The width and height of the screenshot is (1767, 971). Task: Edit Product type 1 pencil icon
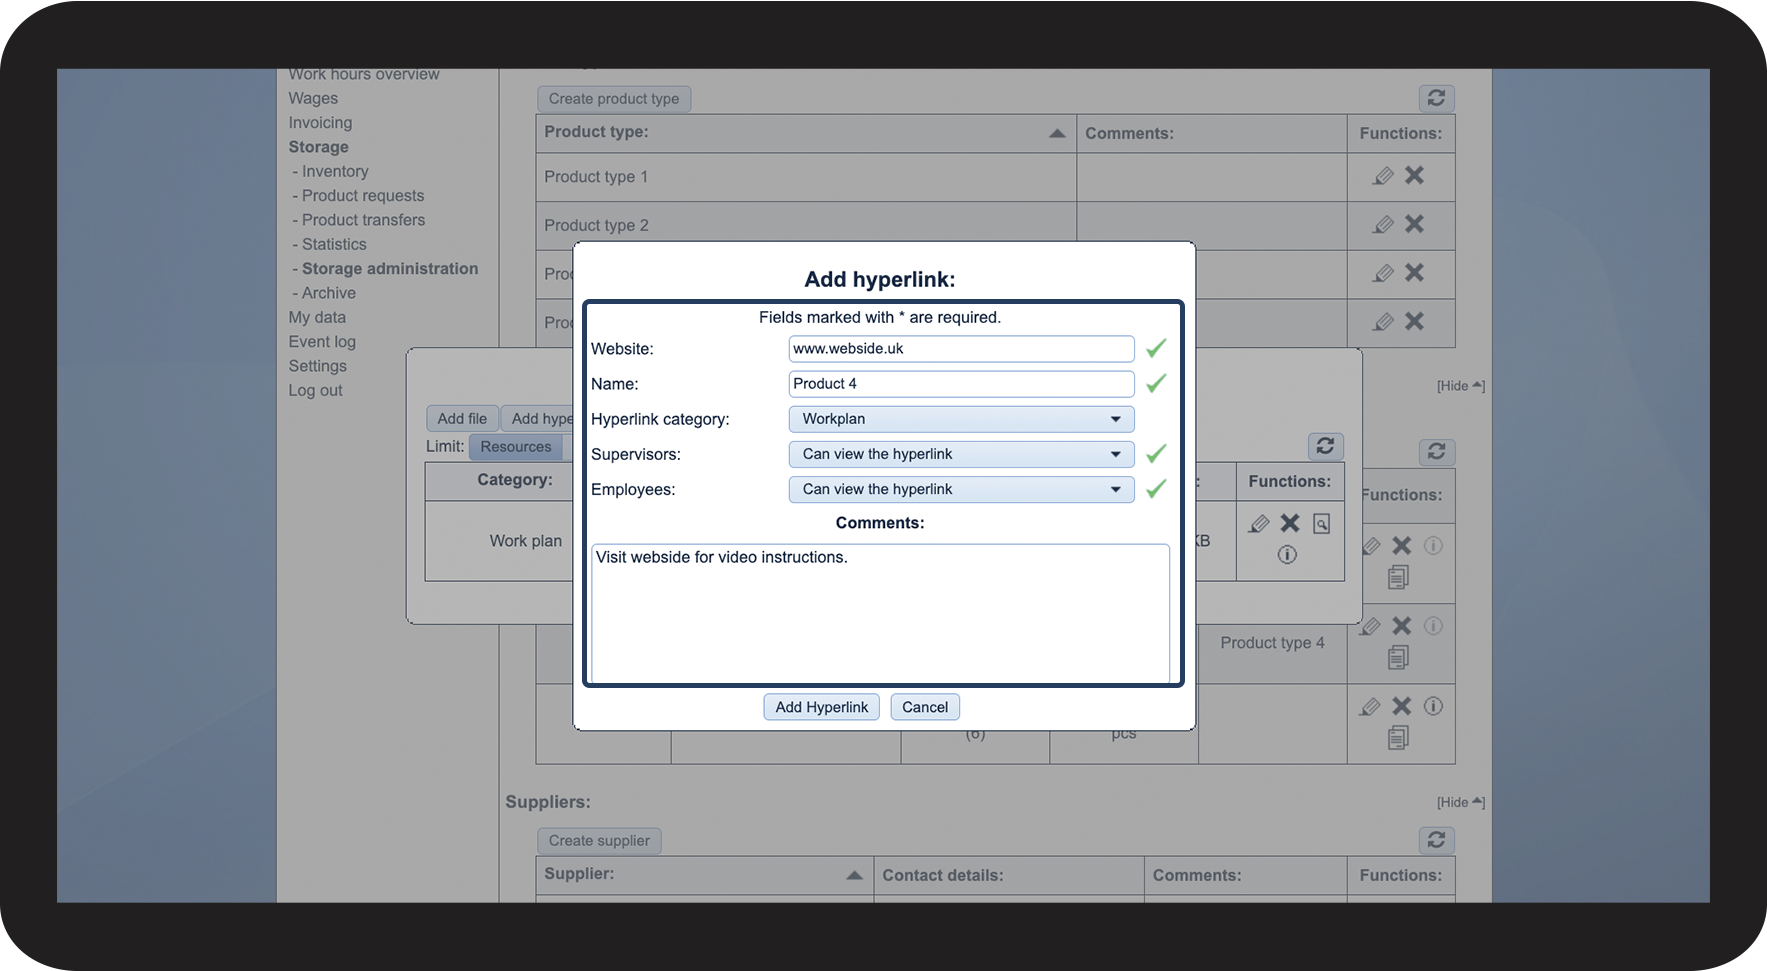[x=1383, y=176]
